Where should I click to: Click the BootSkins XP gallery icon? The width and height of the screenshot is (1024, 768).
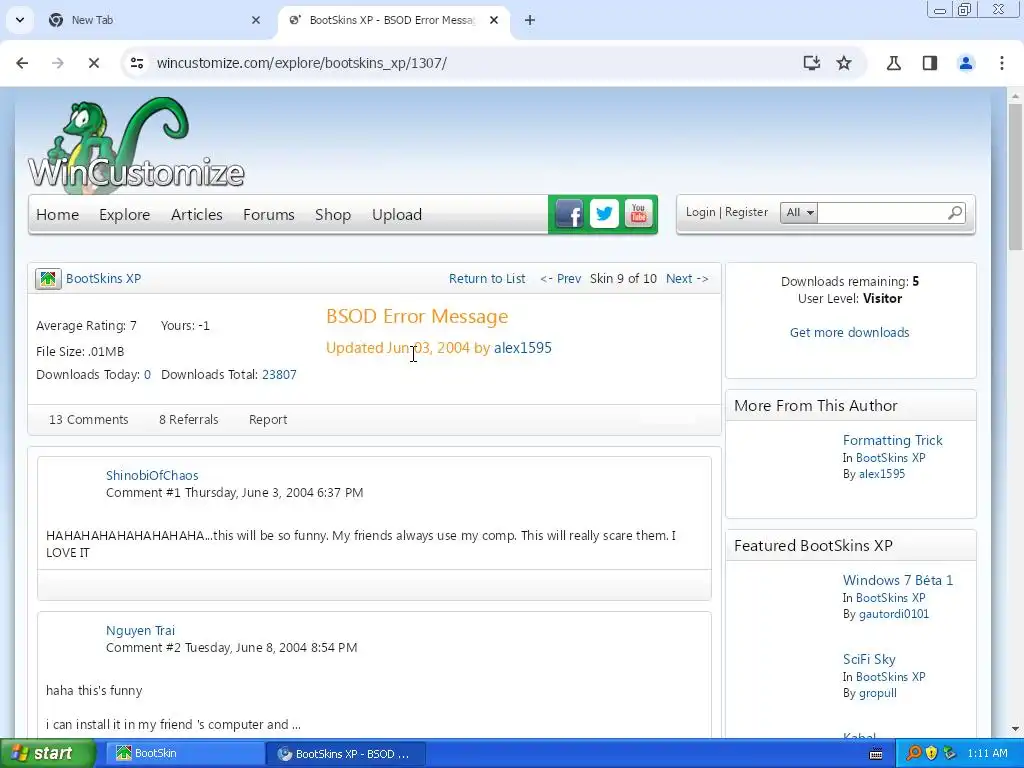pos(48,279)
